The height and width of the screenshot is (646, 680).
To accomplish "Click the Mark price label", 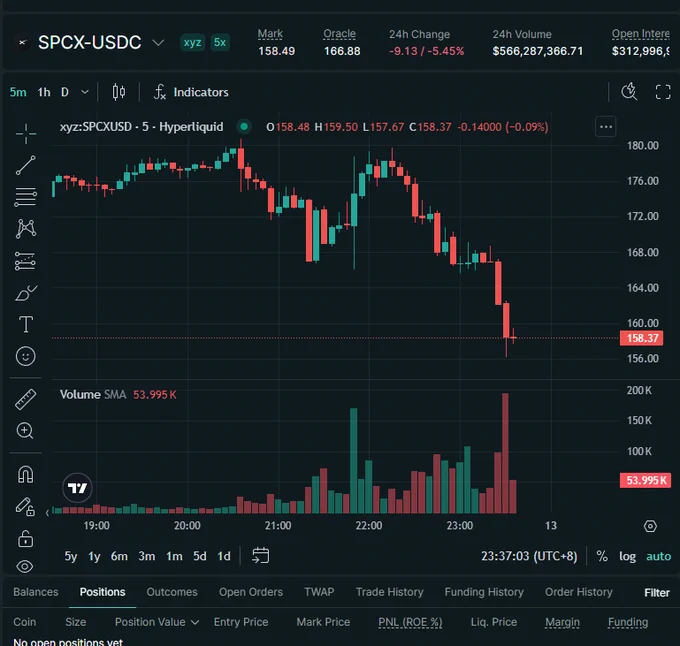I will click(x=270, y=34).
